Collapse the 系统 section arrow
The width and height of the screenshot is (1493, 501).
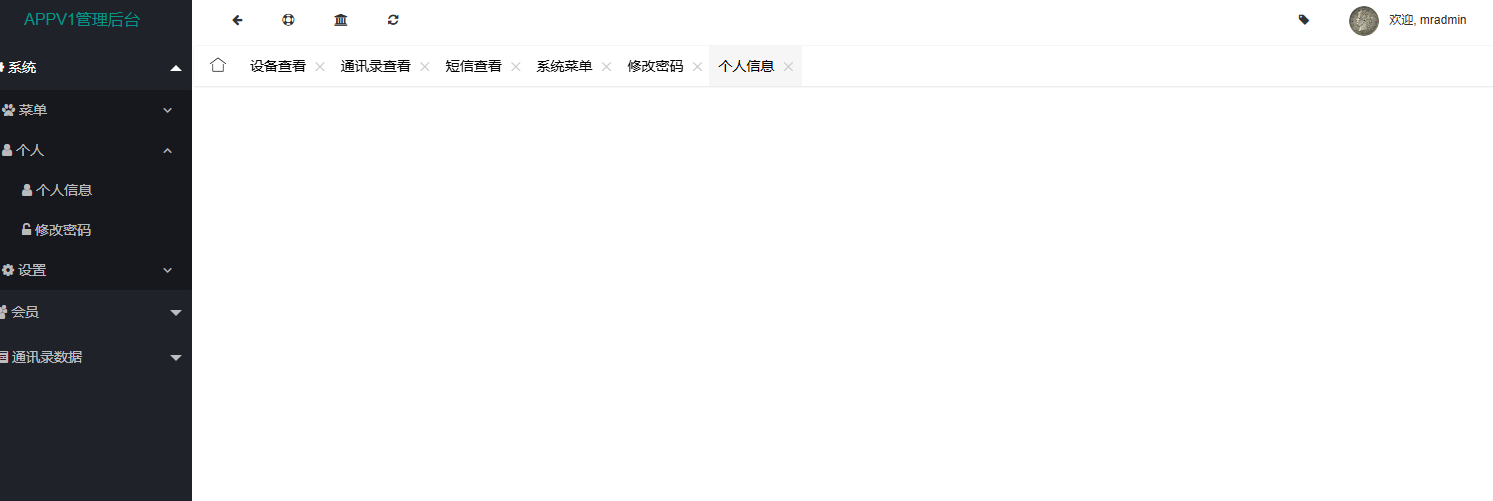pyautogui.click(x=176, y=68)
